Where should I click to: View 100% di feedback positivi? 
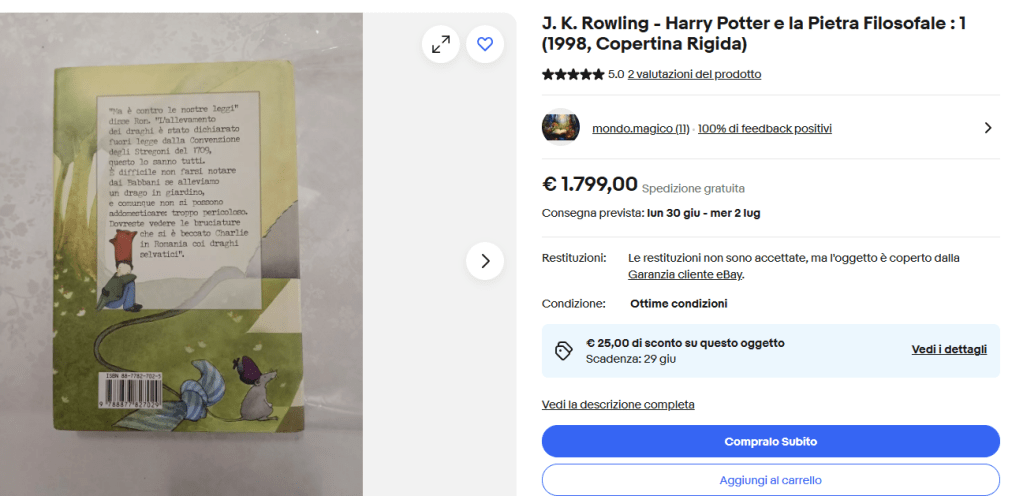pos(764,128)
